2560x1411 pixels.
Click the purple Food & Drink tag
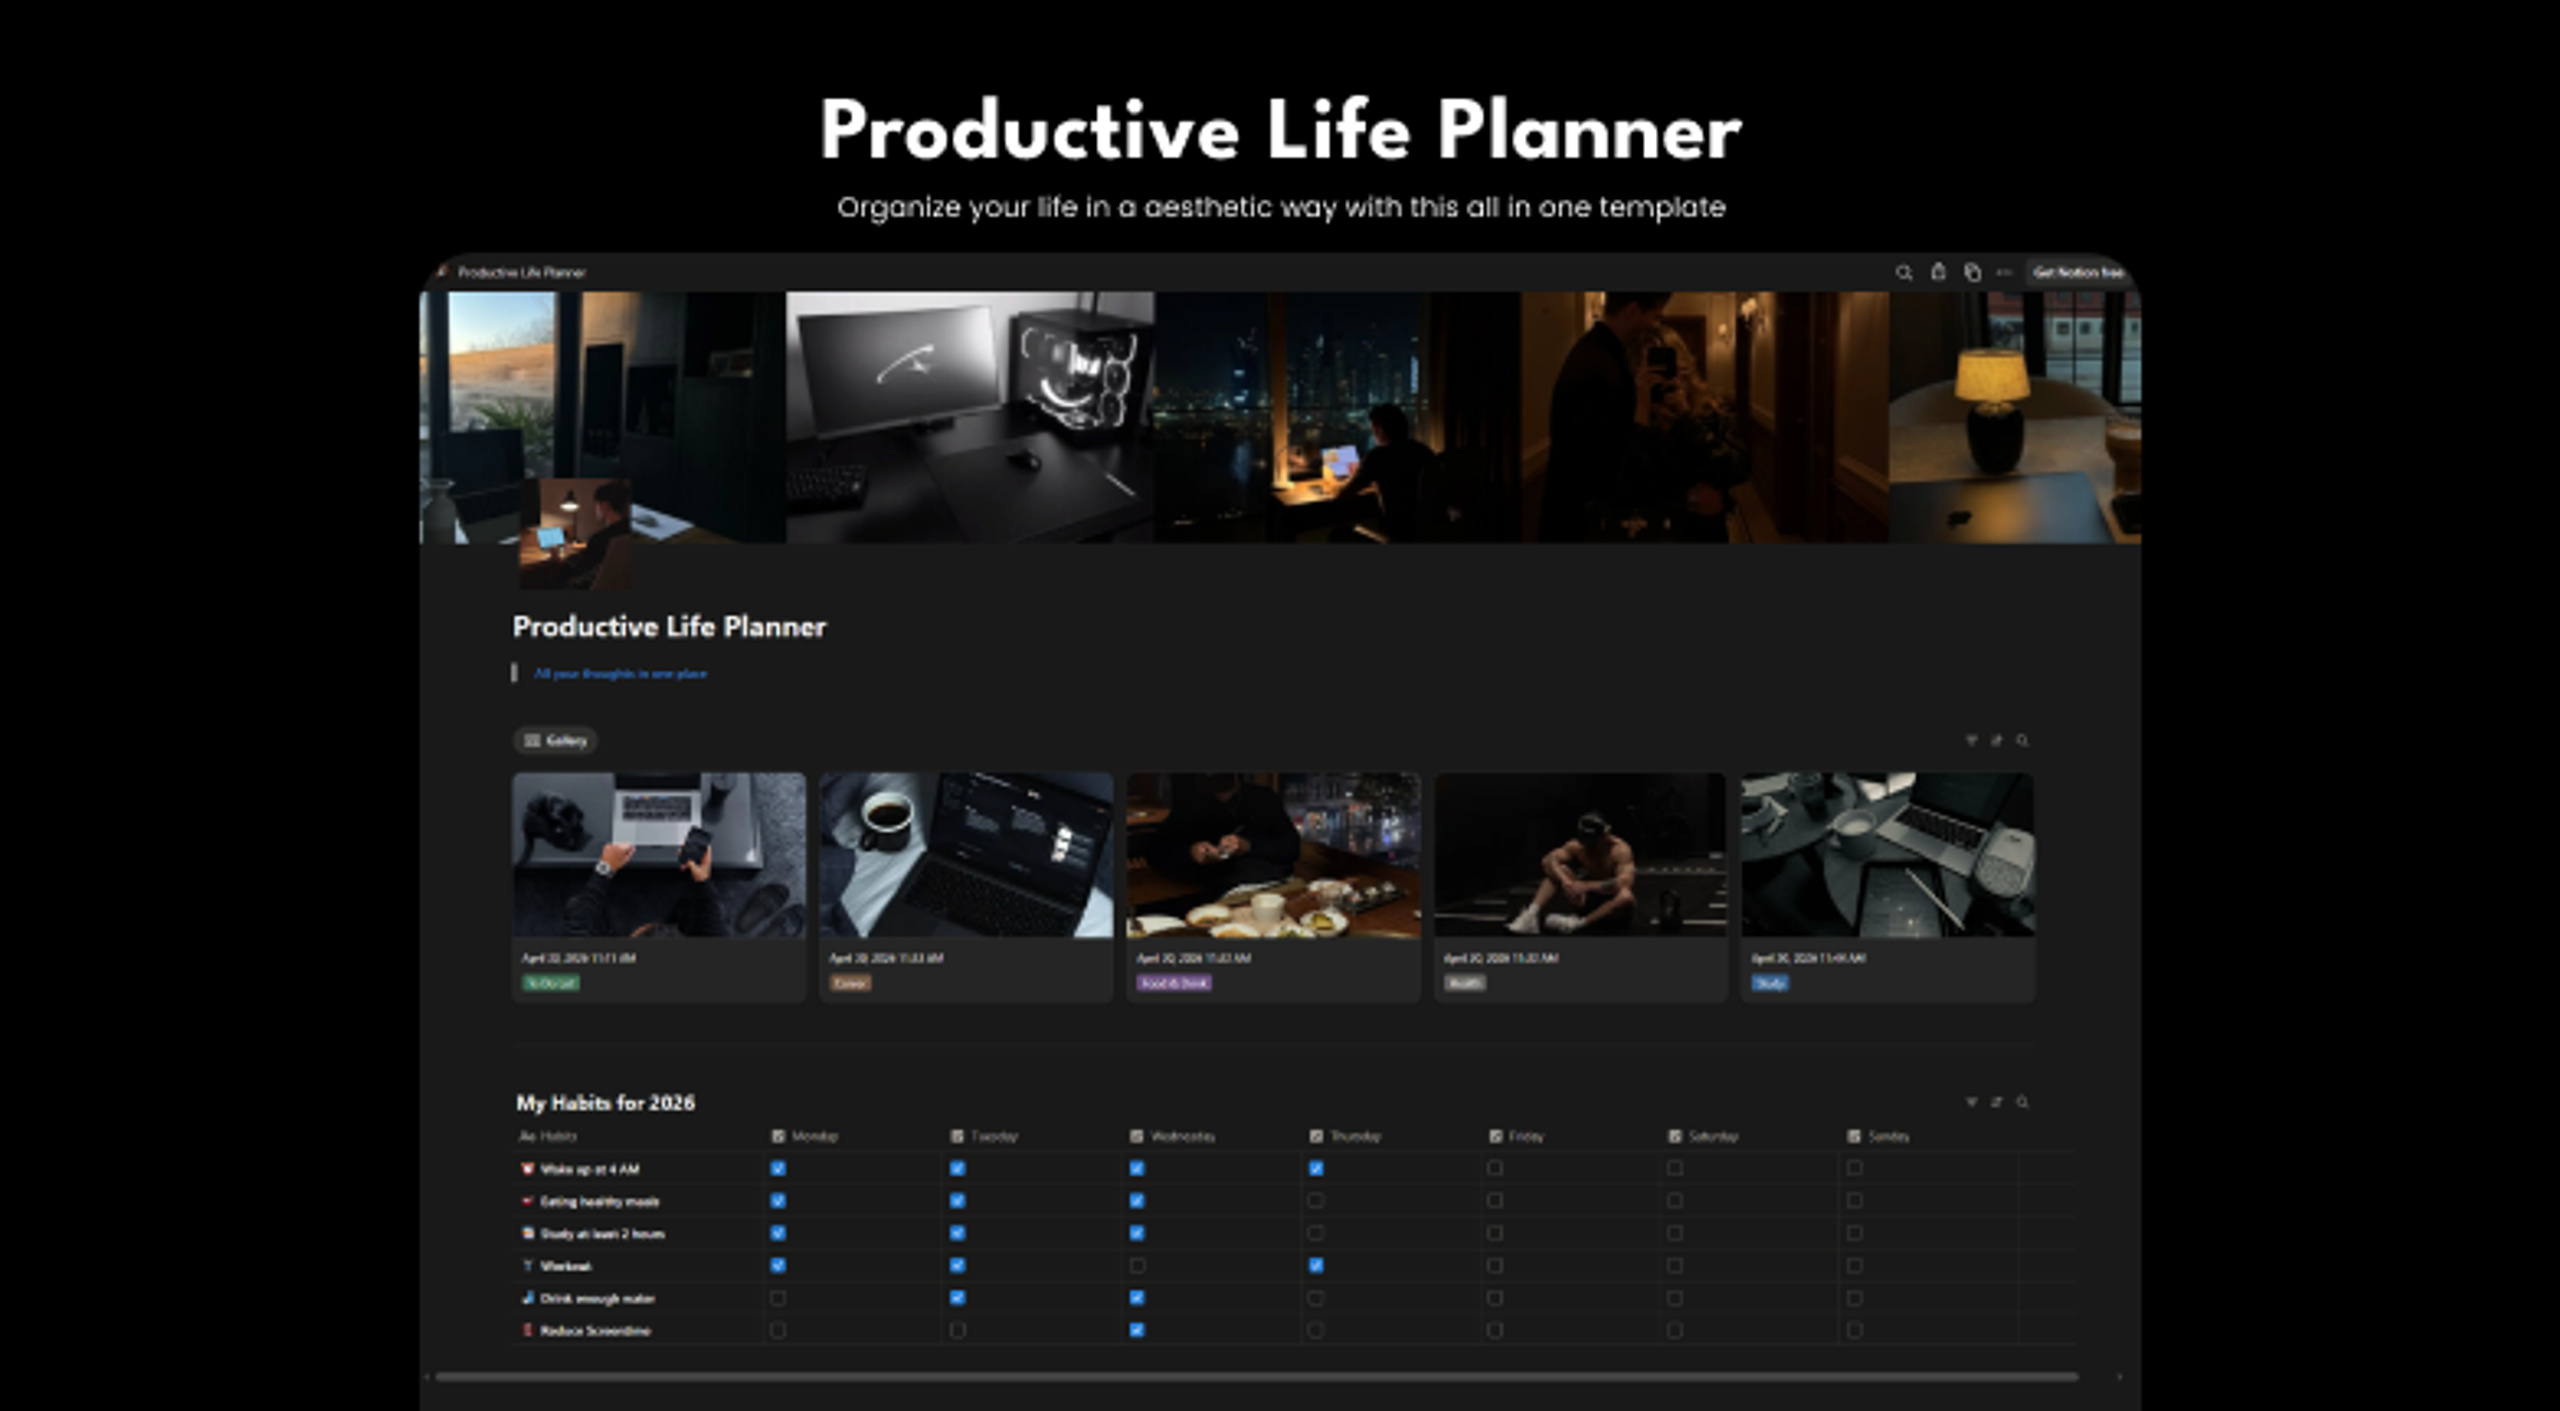pos(1174,983)
